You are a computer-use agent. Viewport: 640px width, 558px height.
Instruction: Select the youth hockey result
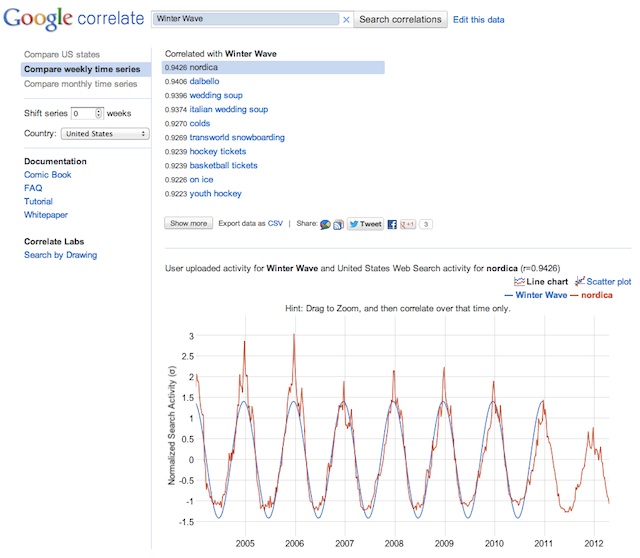point(216,193)
